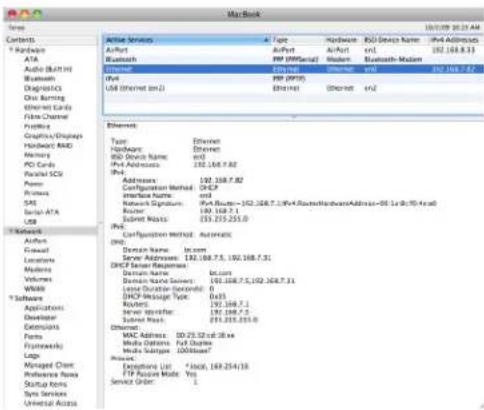This screenshot has height=410, width=484.
Task: Open Graphics/Displays hardware entry
Action: coord(53,136)
